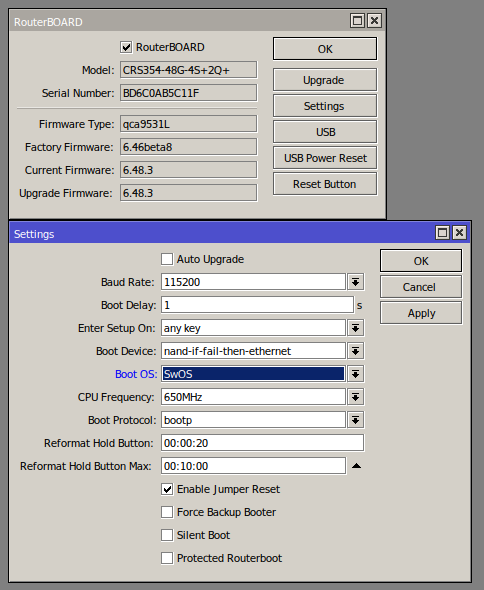Expand the Boot OS dropdown arrow
484x590 pixels.
(x=355, y=374)
